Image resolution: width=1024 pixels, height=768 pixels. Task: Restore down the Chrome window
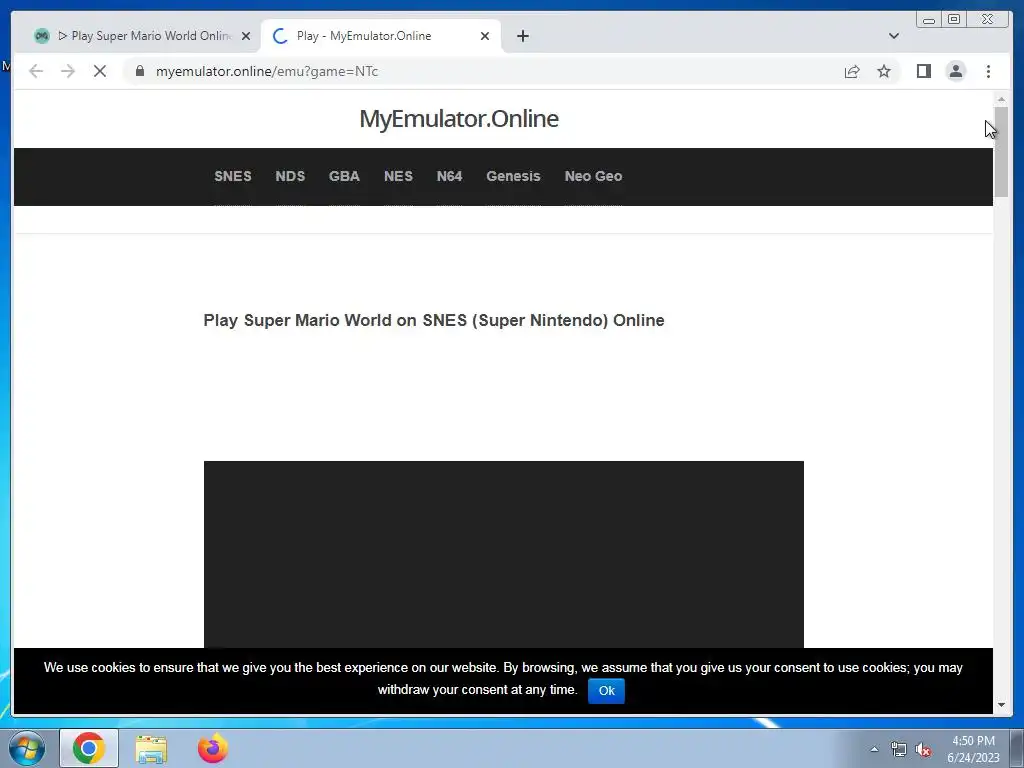coord(953,20)
